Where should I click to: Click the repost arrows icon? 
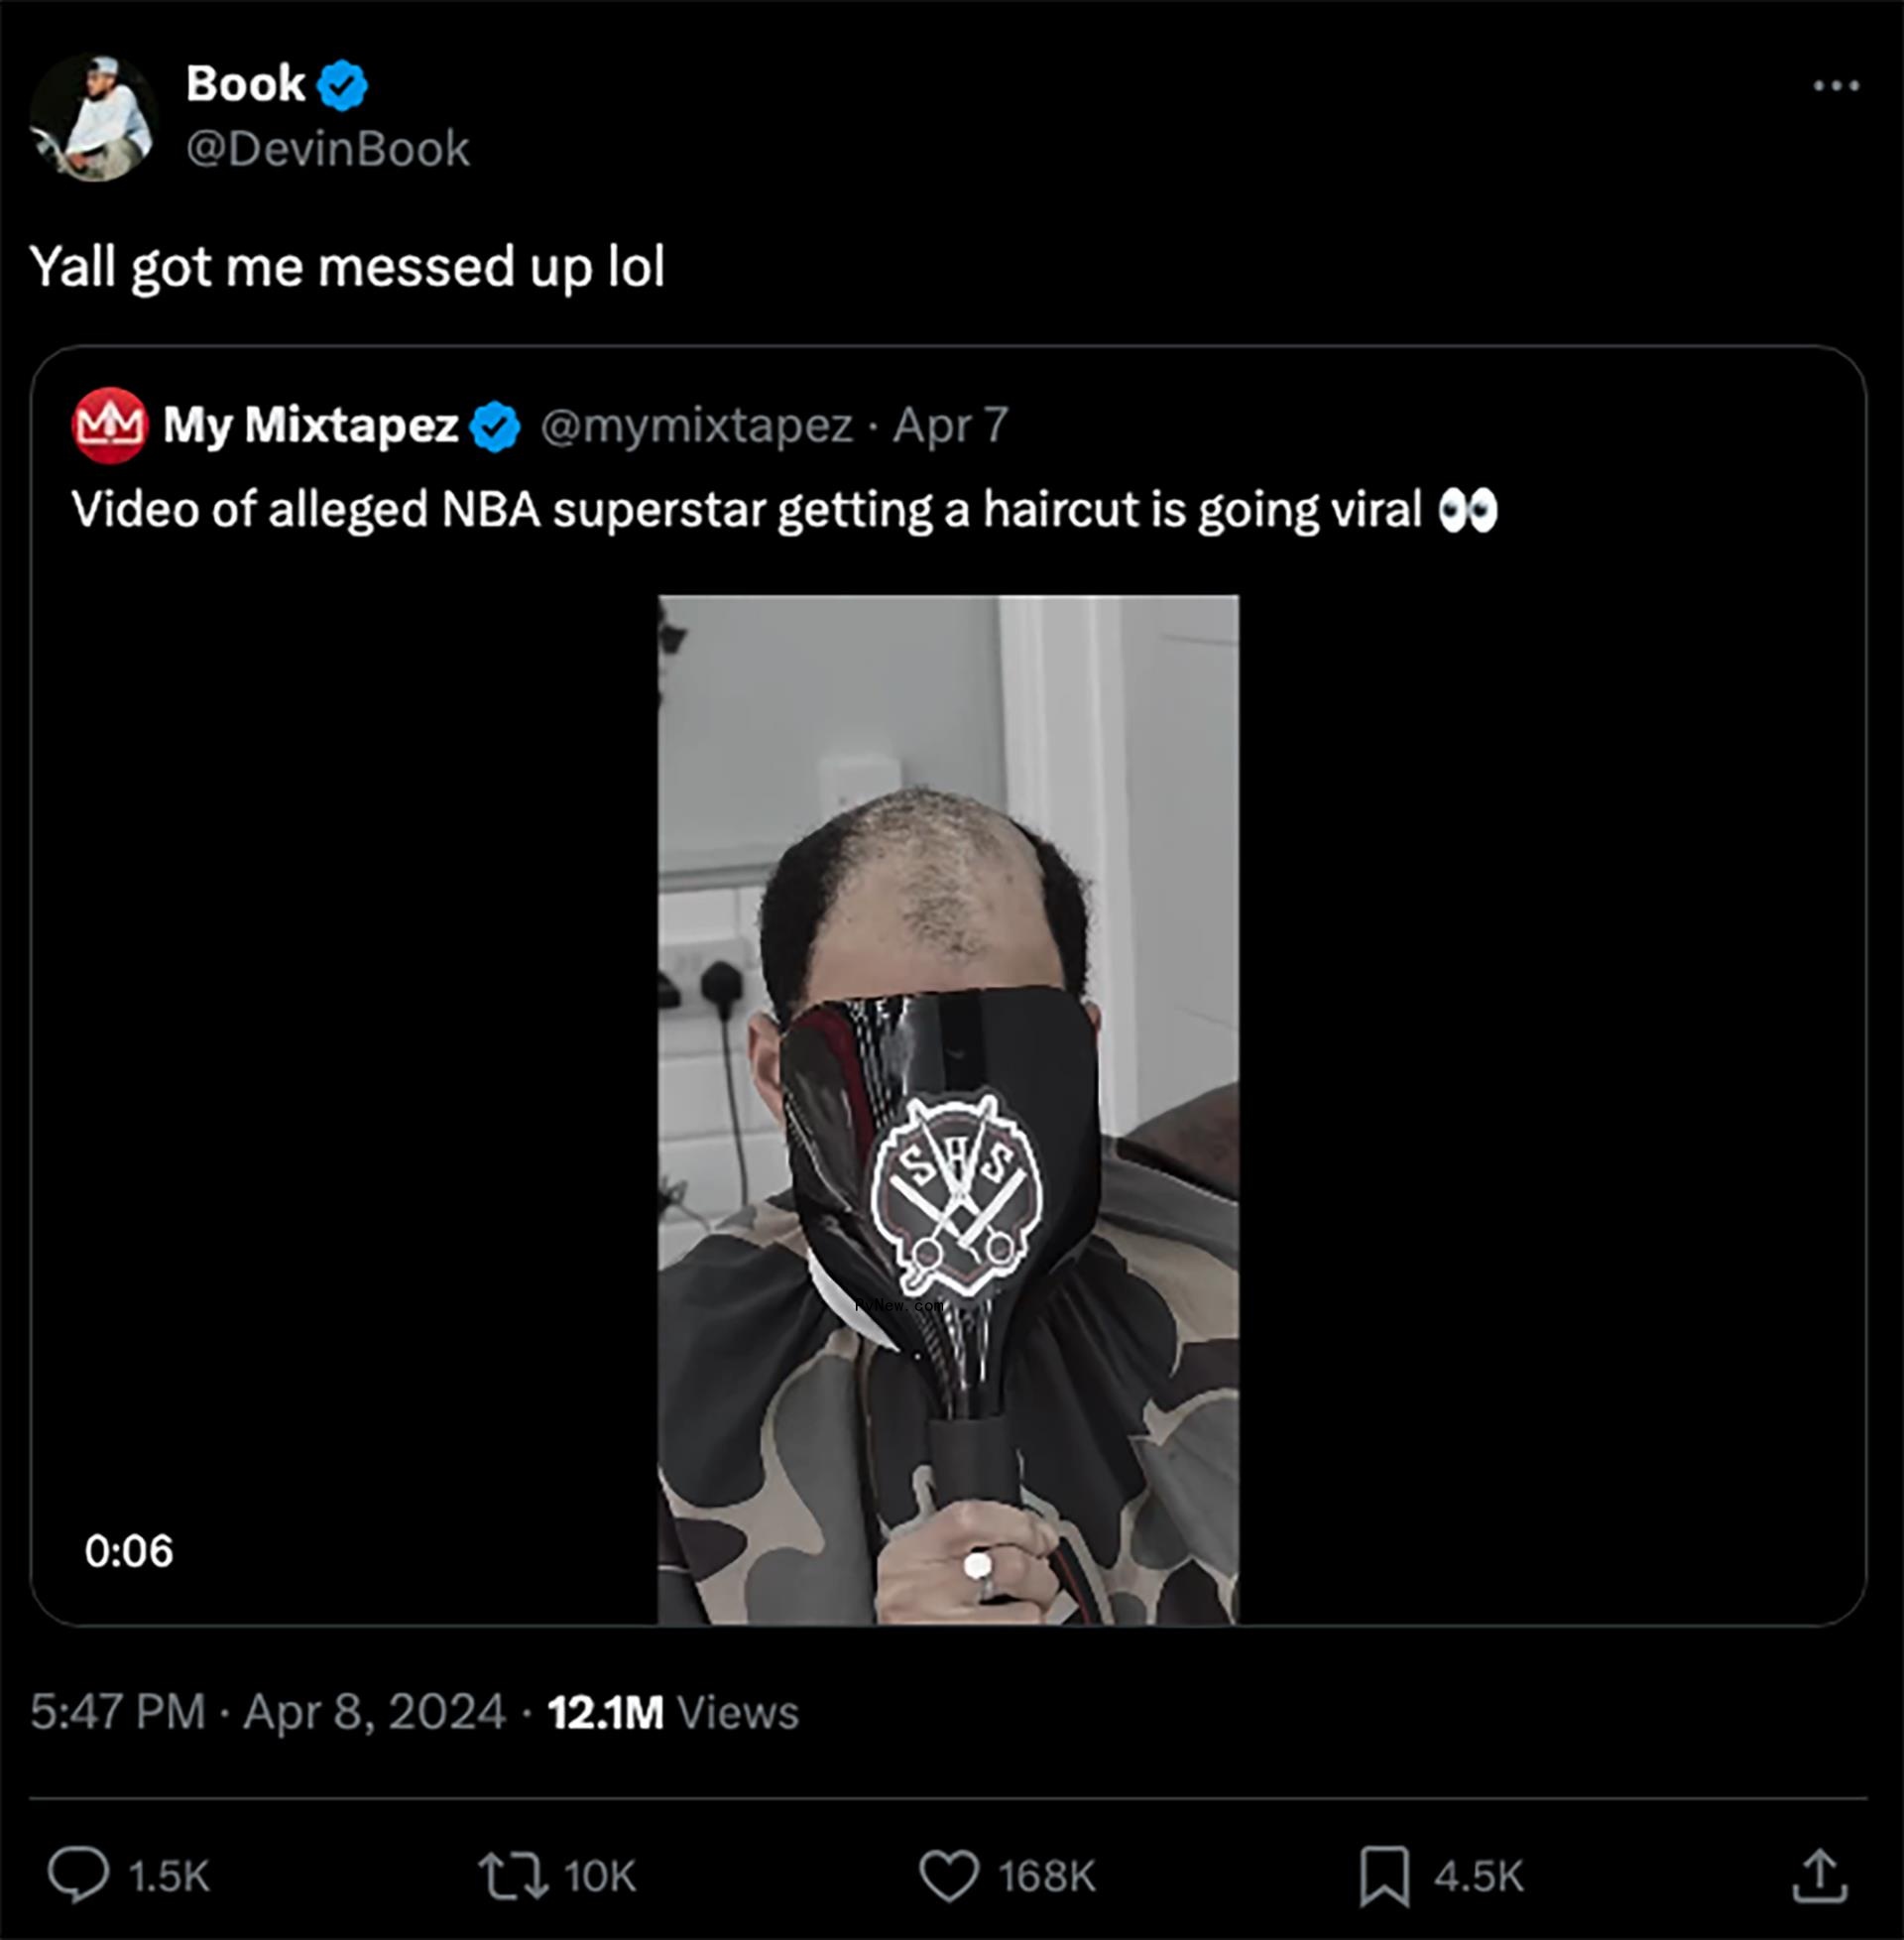pos(512,1875)
